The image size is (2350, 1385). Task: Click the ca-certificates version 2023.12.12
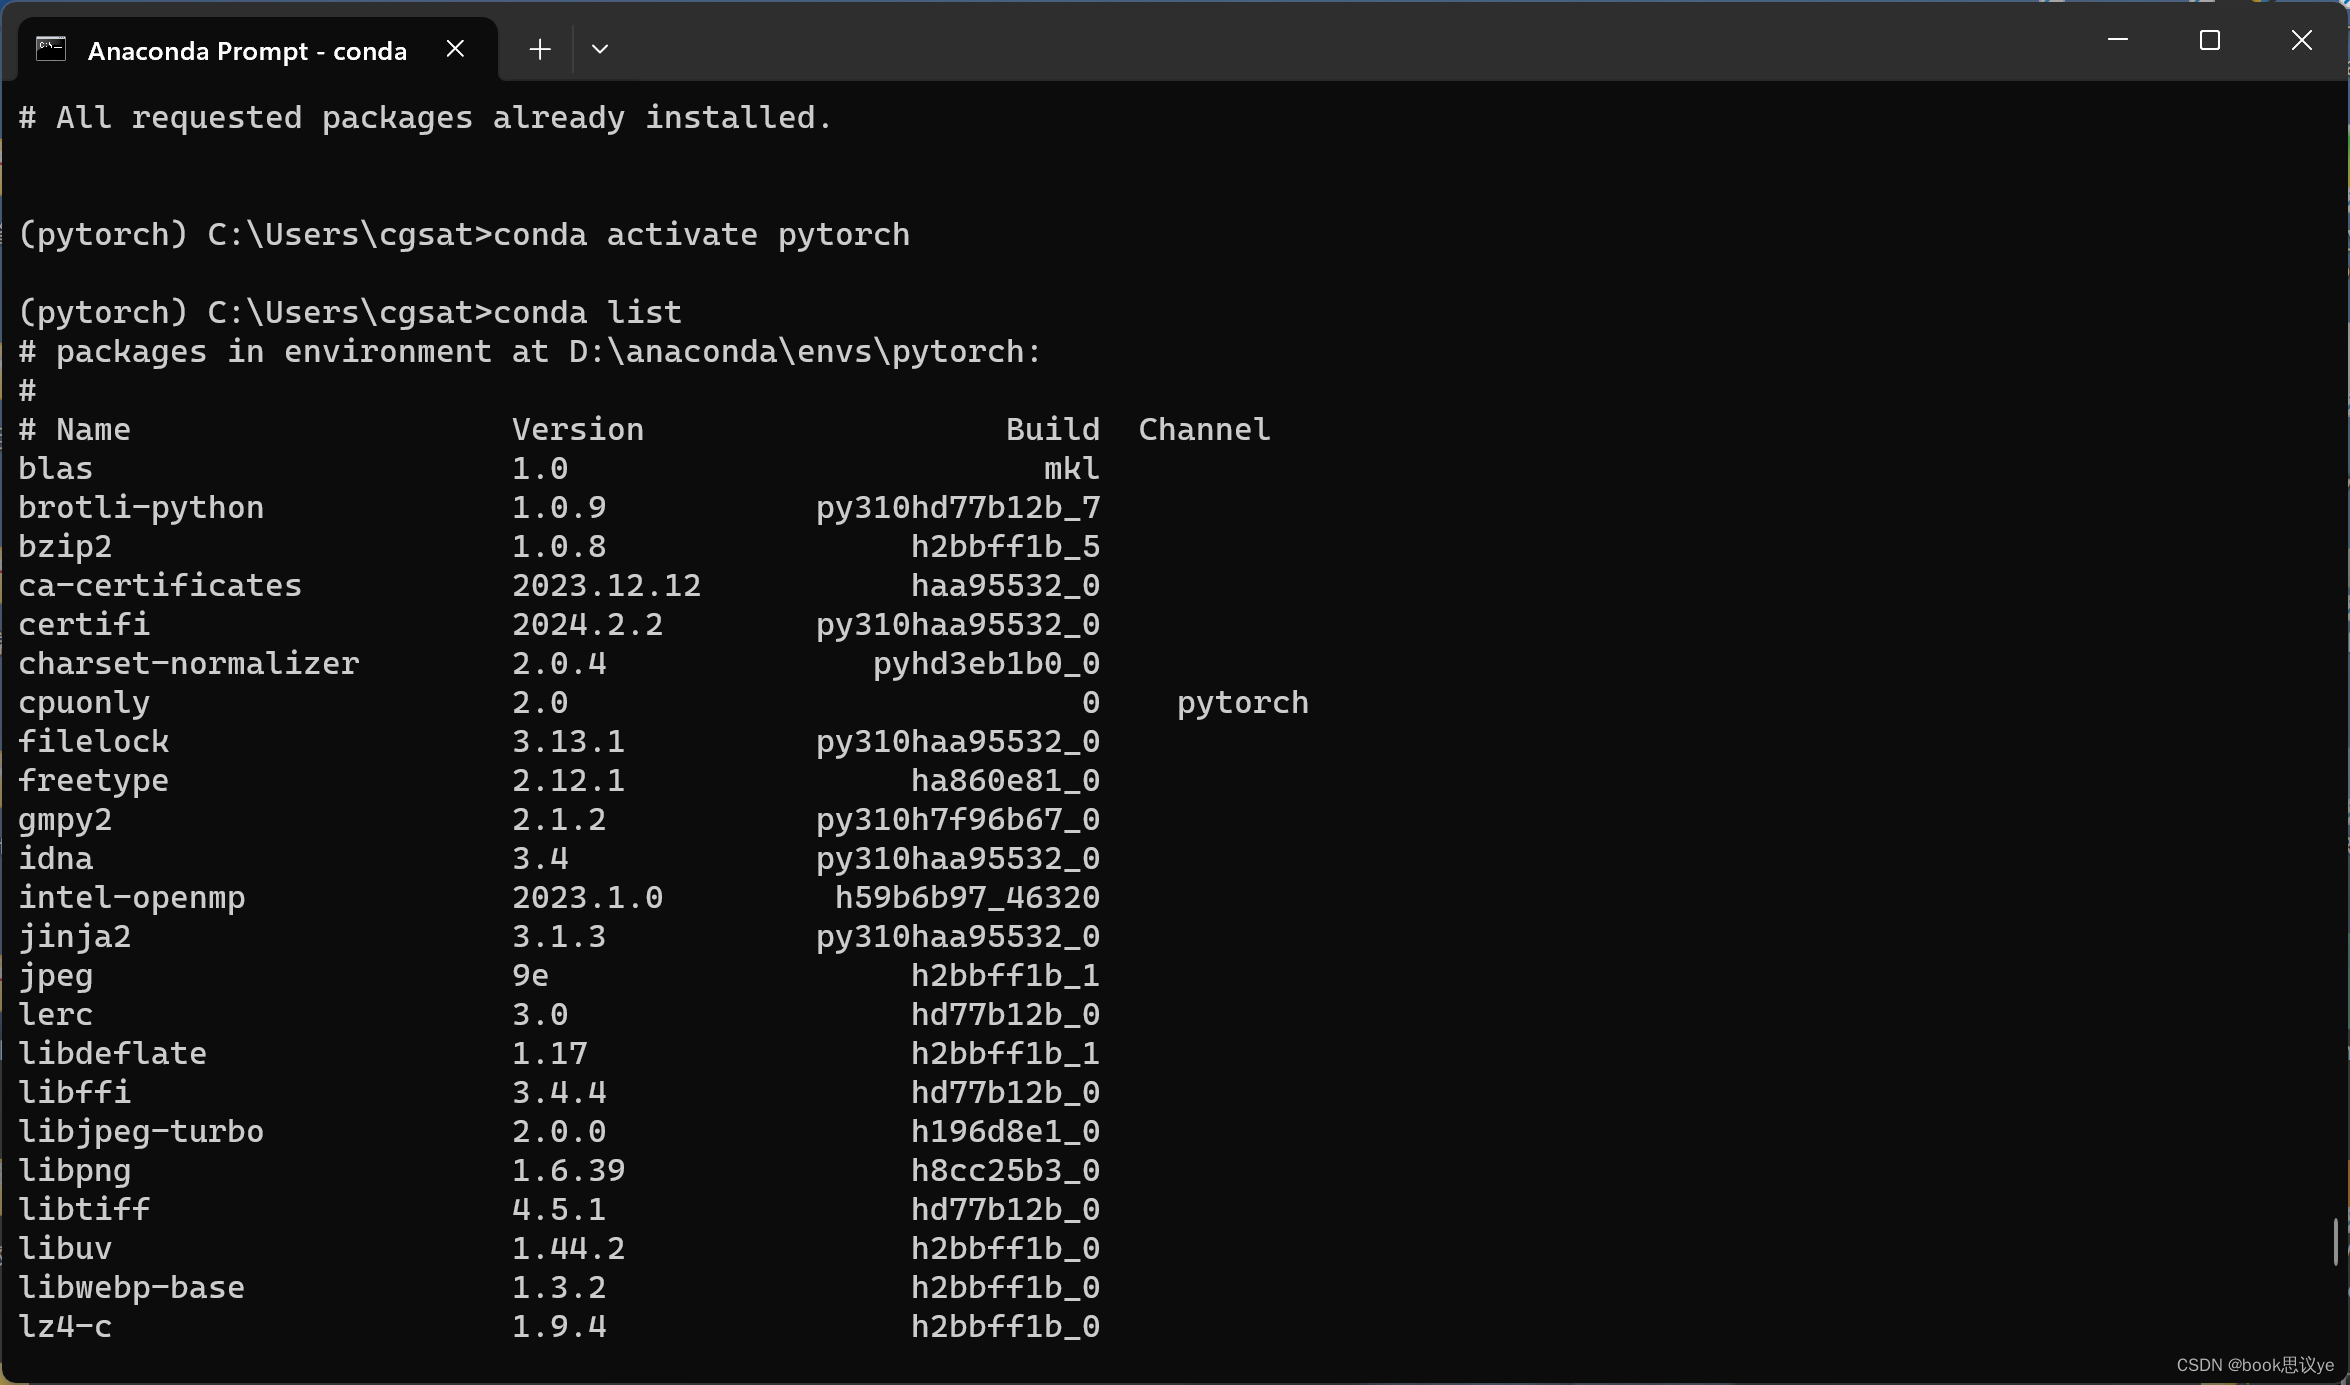pyautogui.click(x=606, y=585)
